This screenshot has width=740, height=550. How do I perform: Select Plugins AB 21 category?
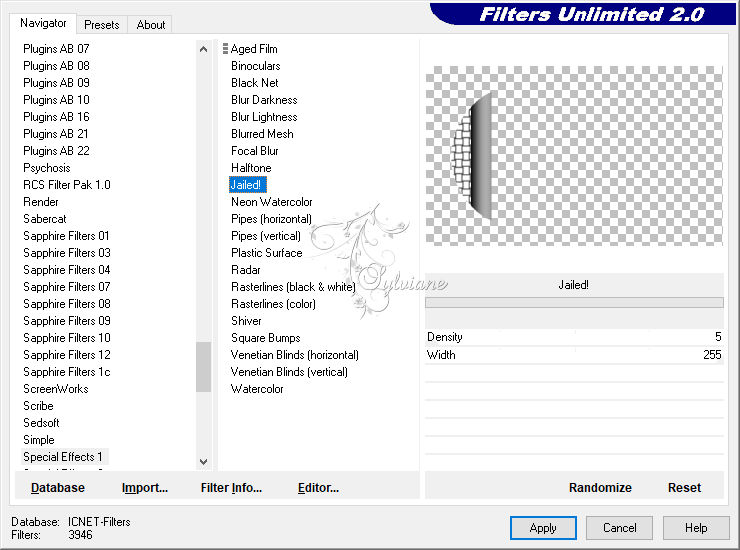[56, 134]
